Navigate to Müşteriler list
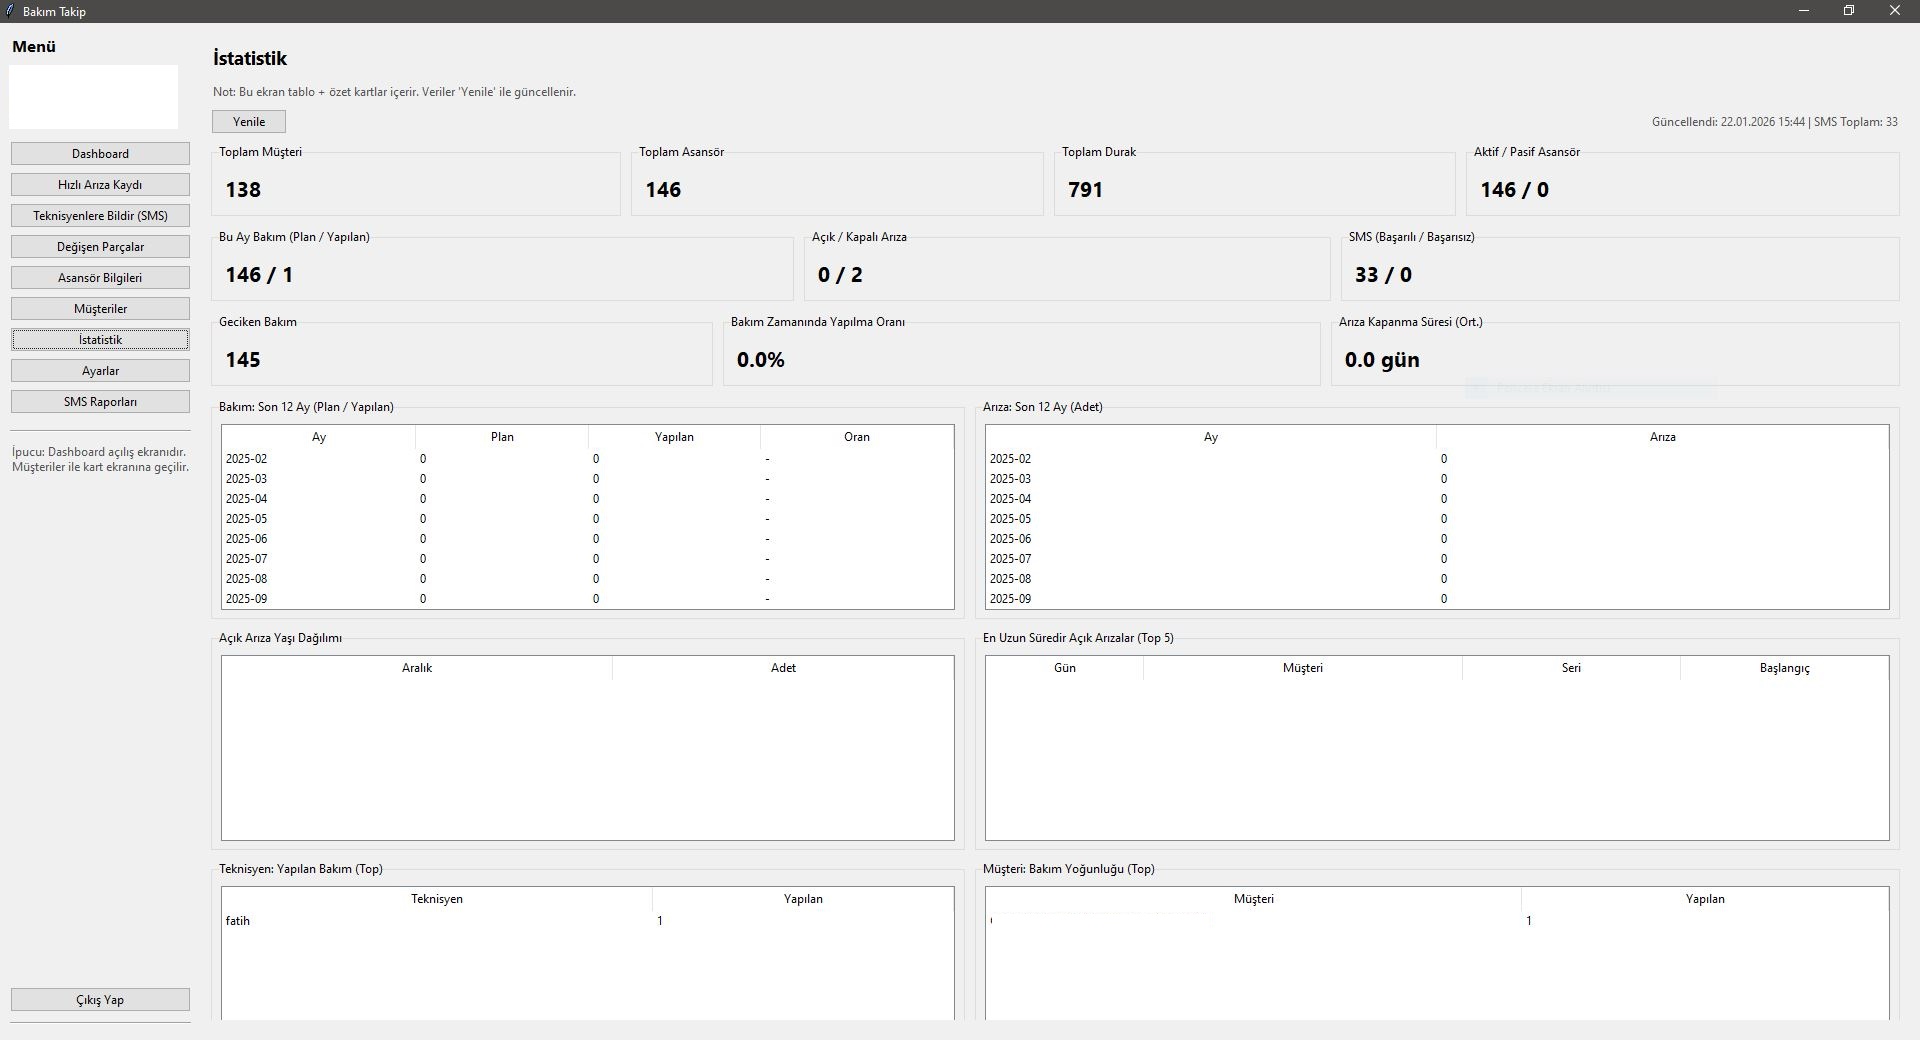The width and height of the screenshot is (1920, 1040). (100, 309)
